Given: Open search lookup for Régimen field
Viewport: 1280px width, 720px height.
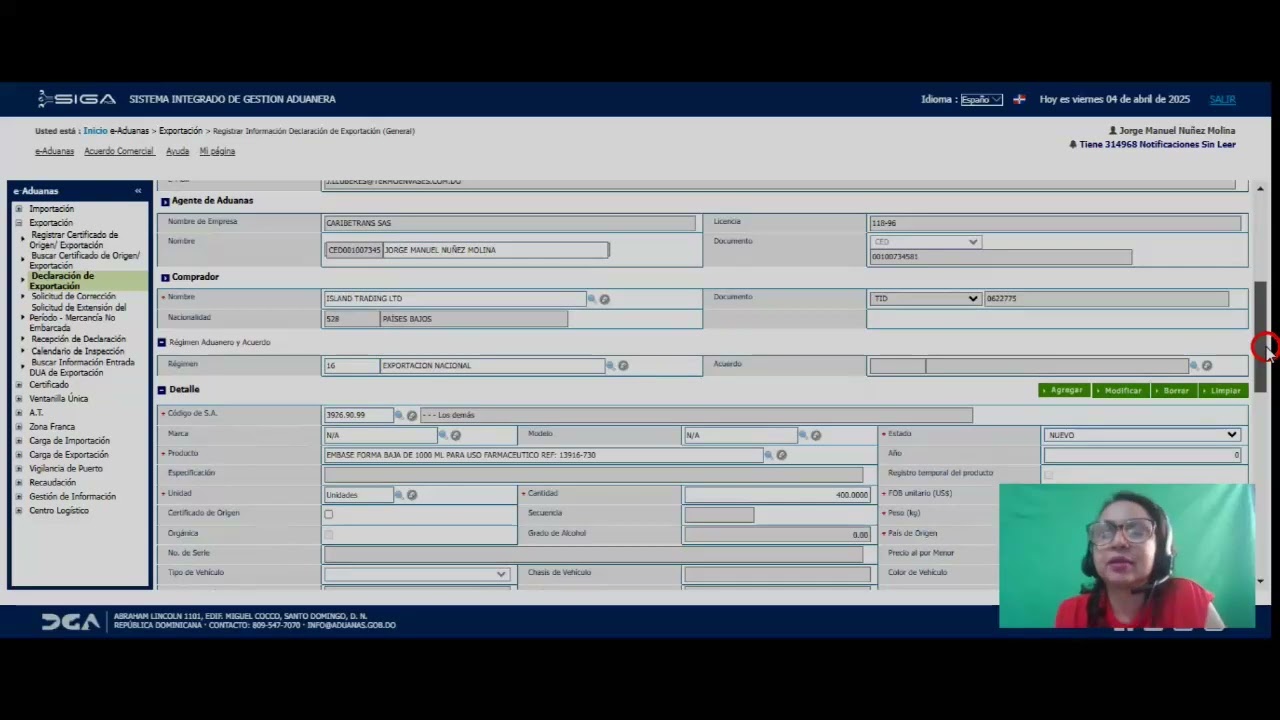Looking at the screenshot, I should pyautogui.click(x=610, y=366).
